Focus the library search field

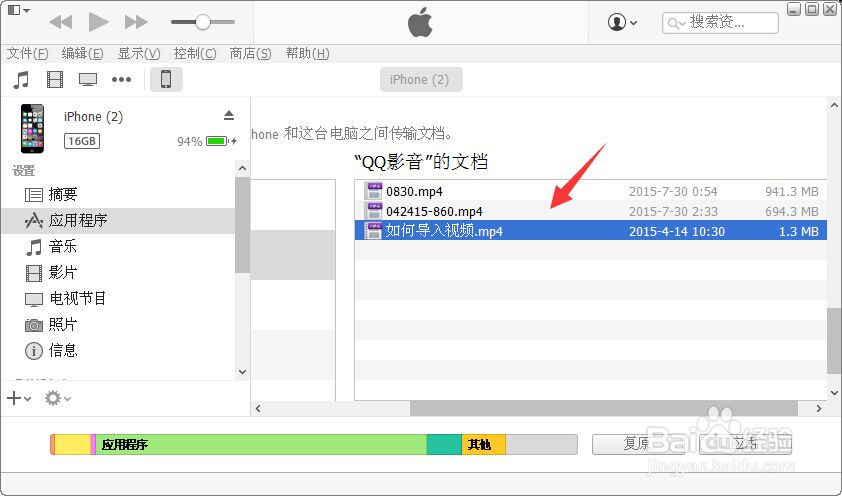720,23
